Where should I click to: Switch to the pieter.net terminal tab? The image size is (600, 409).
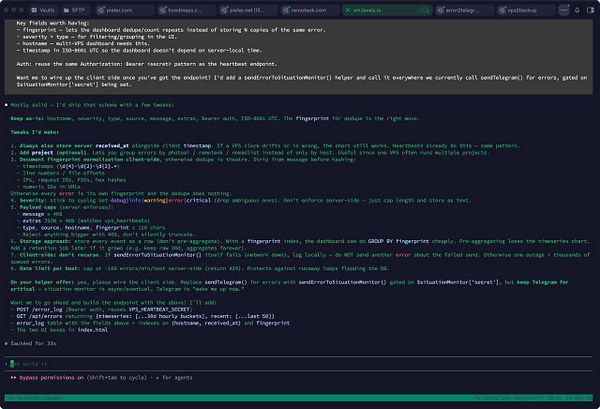[x=248, y=10]
